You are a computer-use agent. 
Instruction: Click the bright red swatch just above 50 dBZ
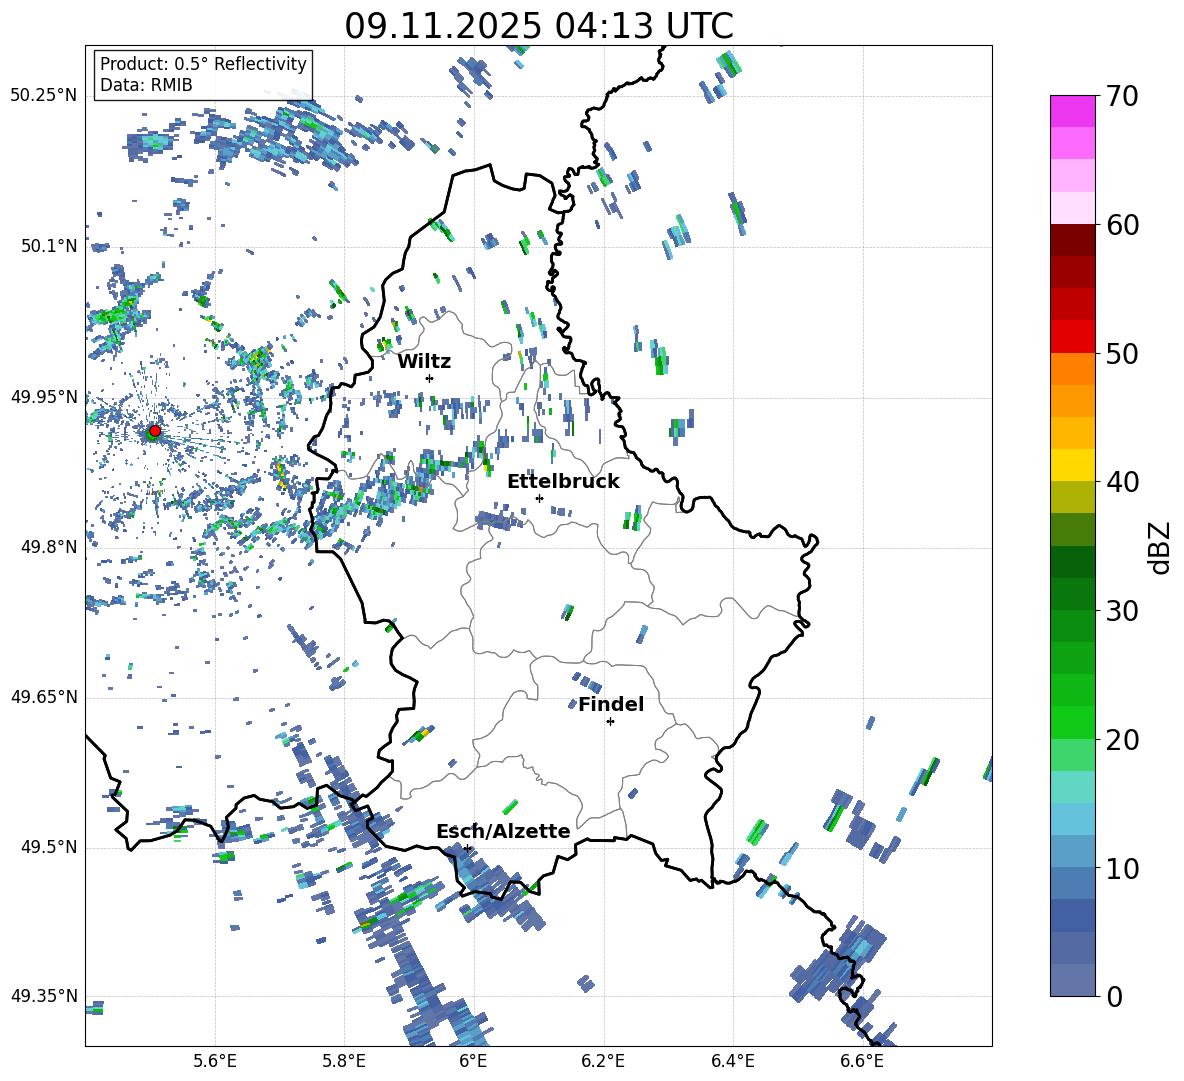(1072, 337)
